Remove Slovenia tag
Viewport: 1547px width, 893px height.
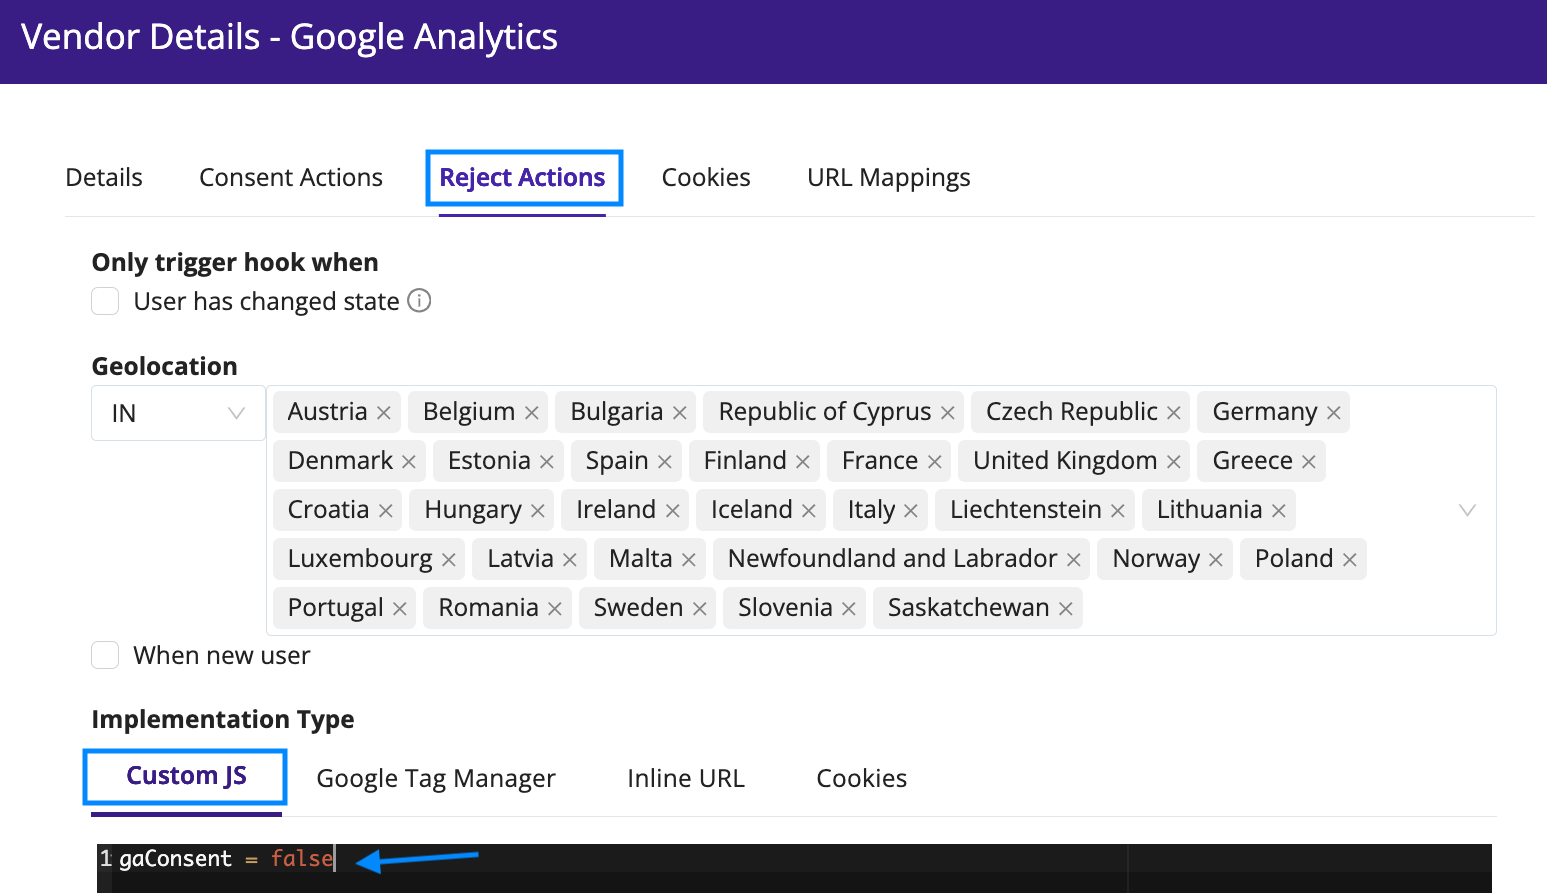point(849,608)
